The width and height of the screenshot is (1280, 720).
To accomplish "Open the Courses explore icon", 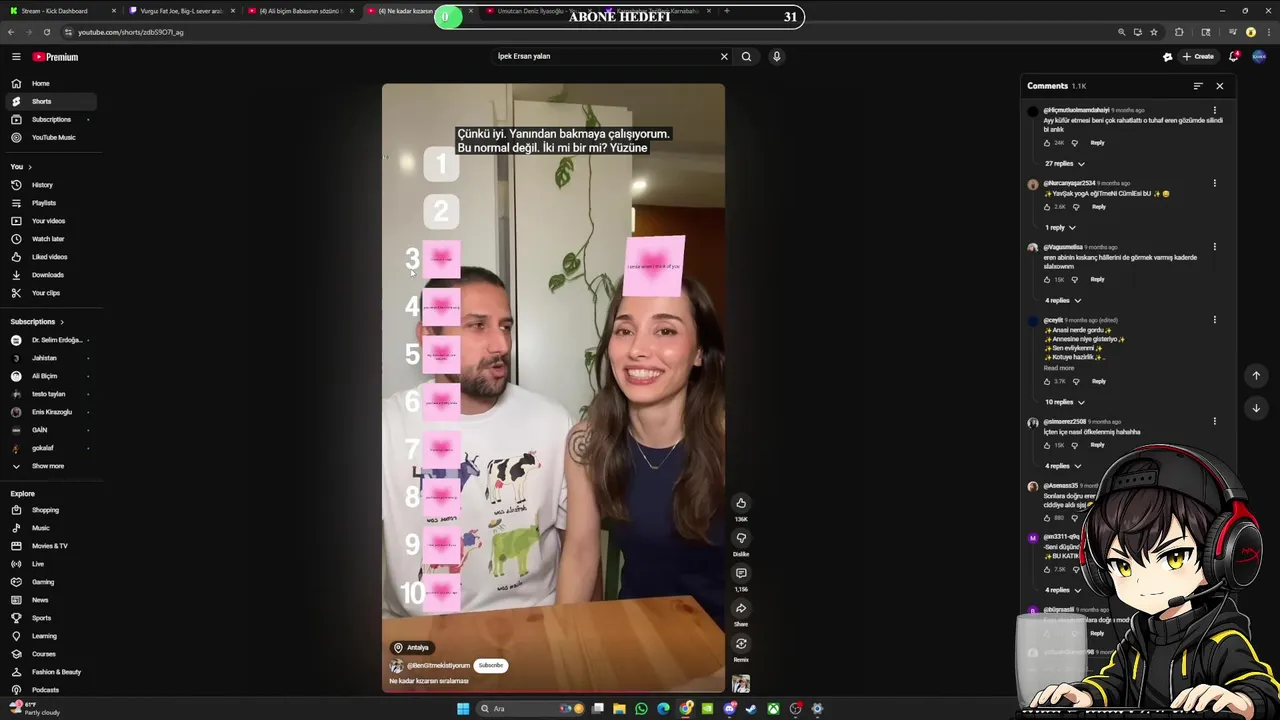I will click(x=16, y=654).
